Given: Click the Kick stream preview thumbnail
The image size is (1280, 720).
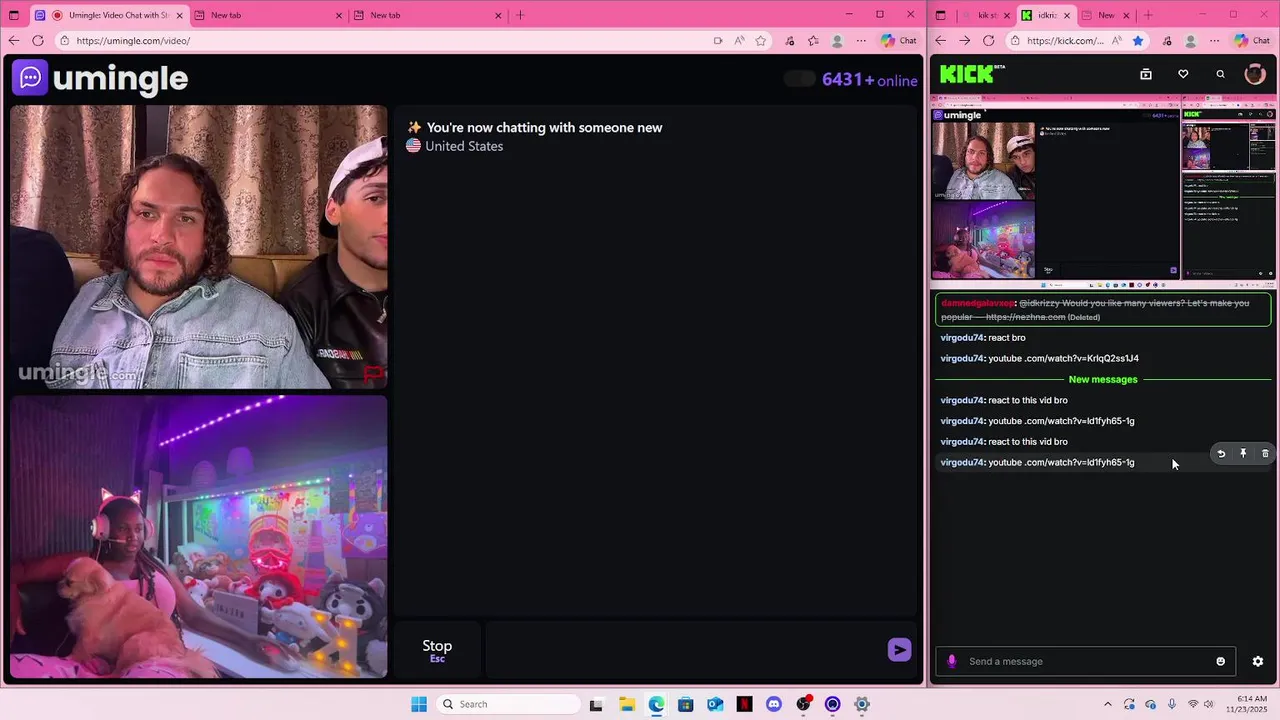Looking at the screenshot, I should [1104, 190].
